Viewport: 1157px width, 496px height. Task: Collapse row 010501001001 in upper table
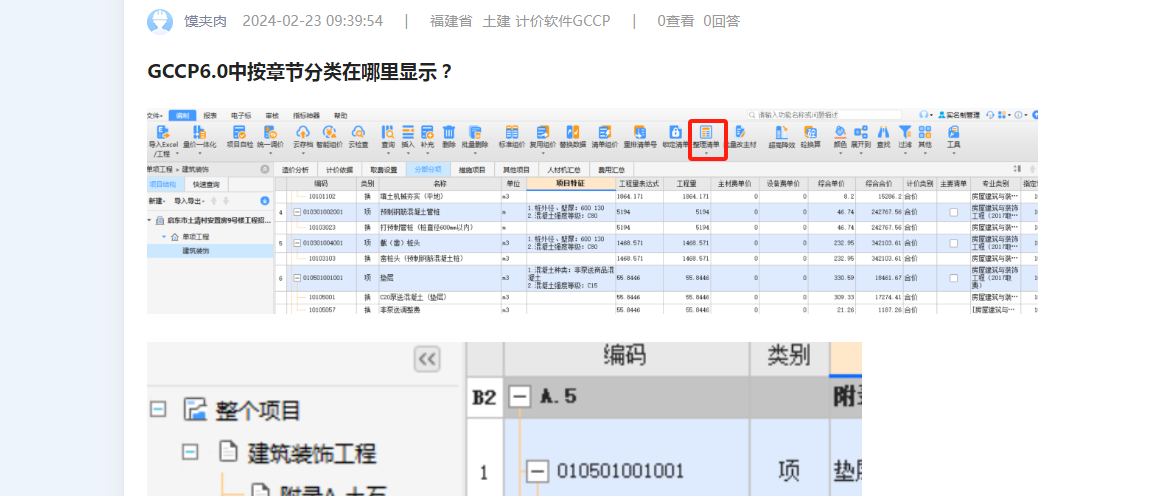pos(297,278)
